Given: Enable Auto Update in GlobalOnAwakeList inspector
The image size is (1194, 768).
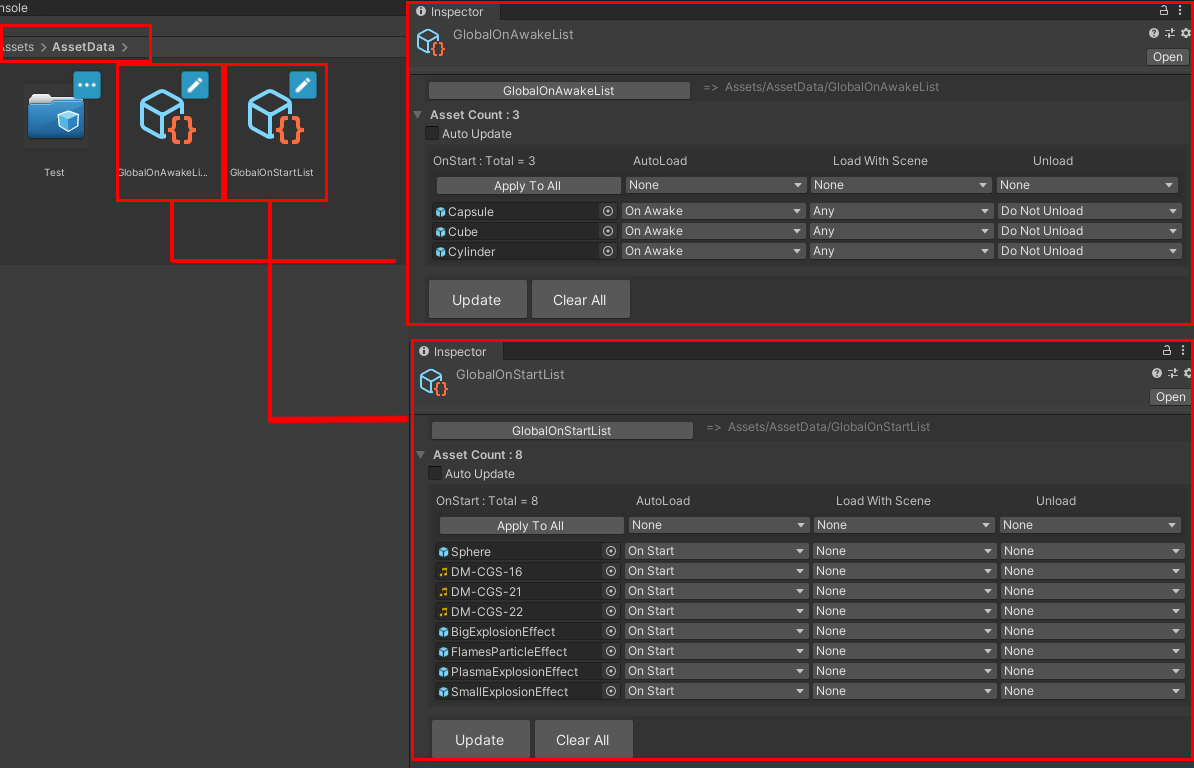Looking at the screenshot, I should [x=432, y=134].
